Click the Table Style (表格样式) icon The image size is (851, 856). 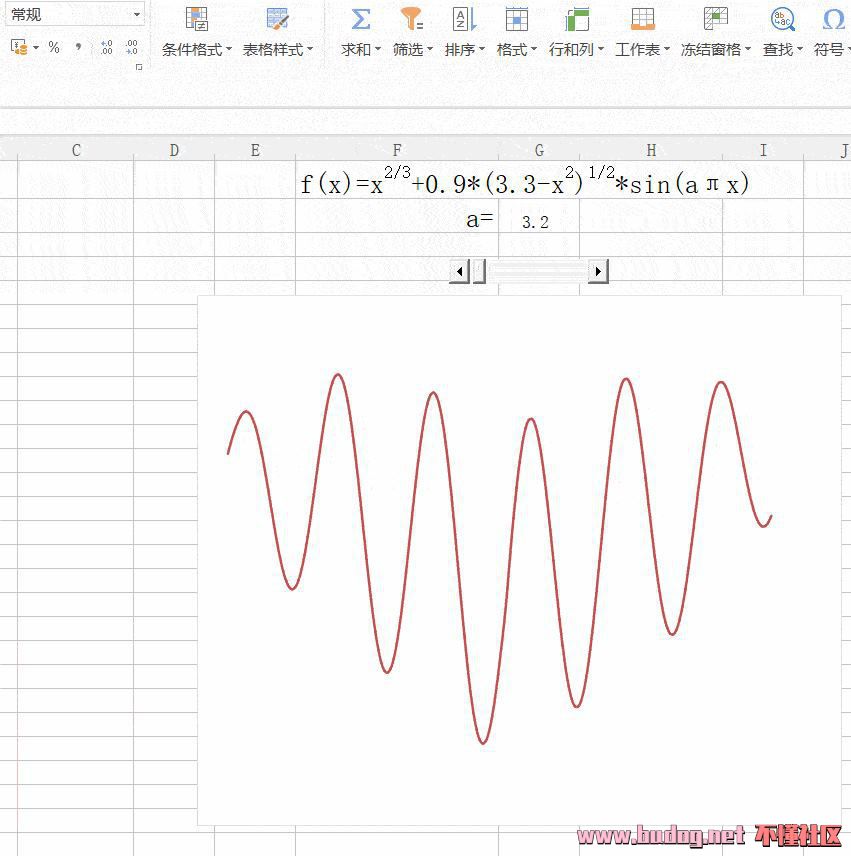[x=278, y=19]
